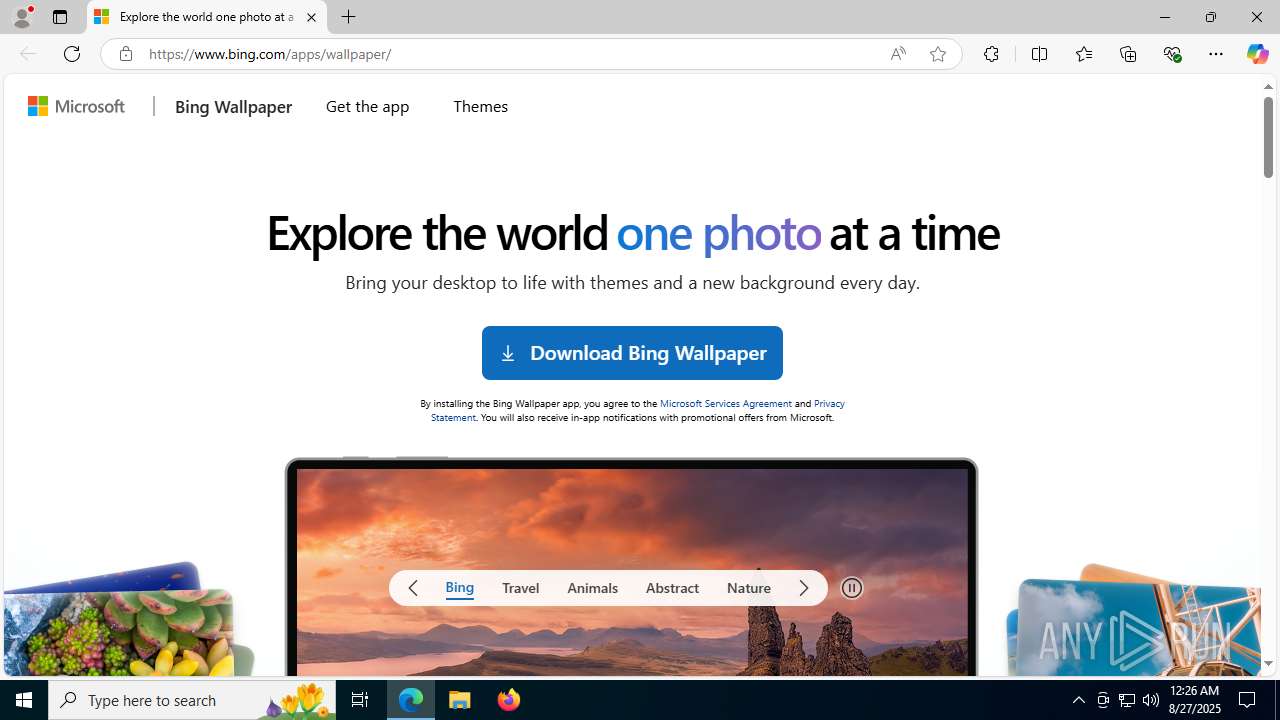The image size is (1280, 720).
Task: Select the Nature wallpaper tab
Action: point(748,588)
